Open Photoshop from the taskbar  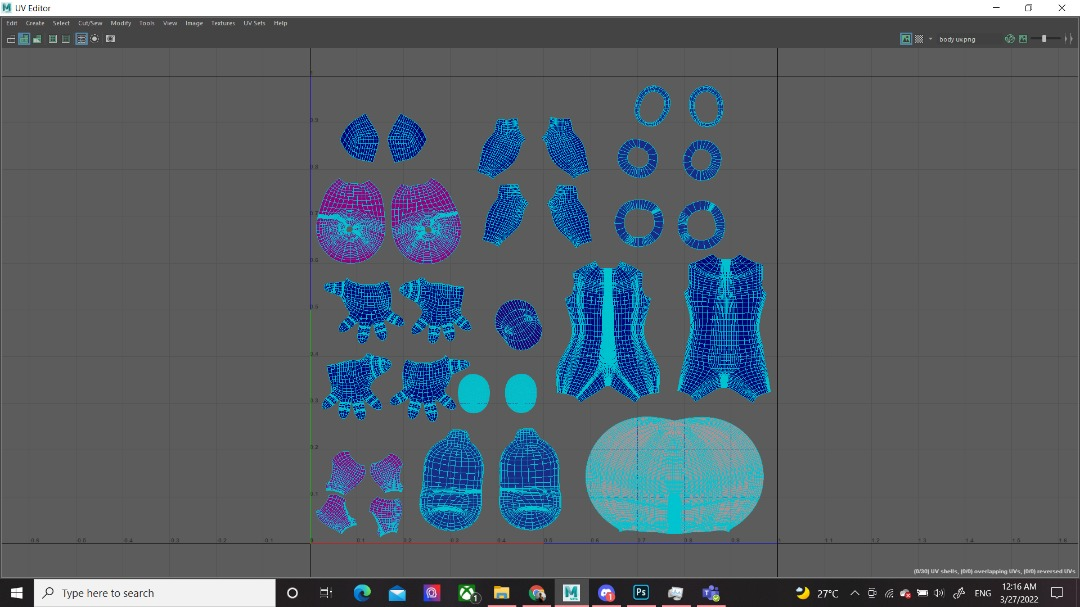[640, 593]
